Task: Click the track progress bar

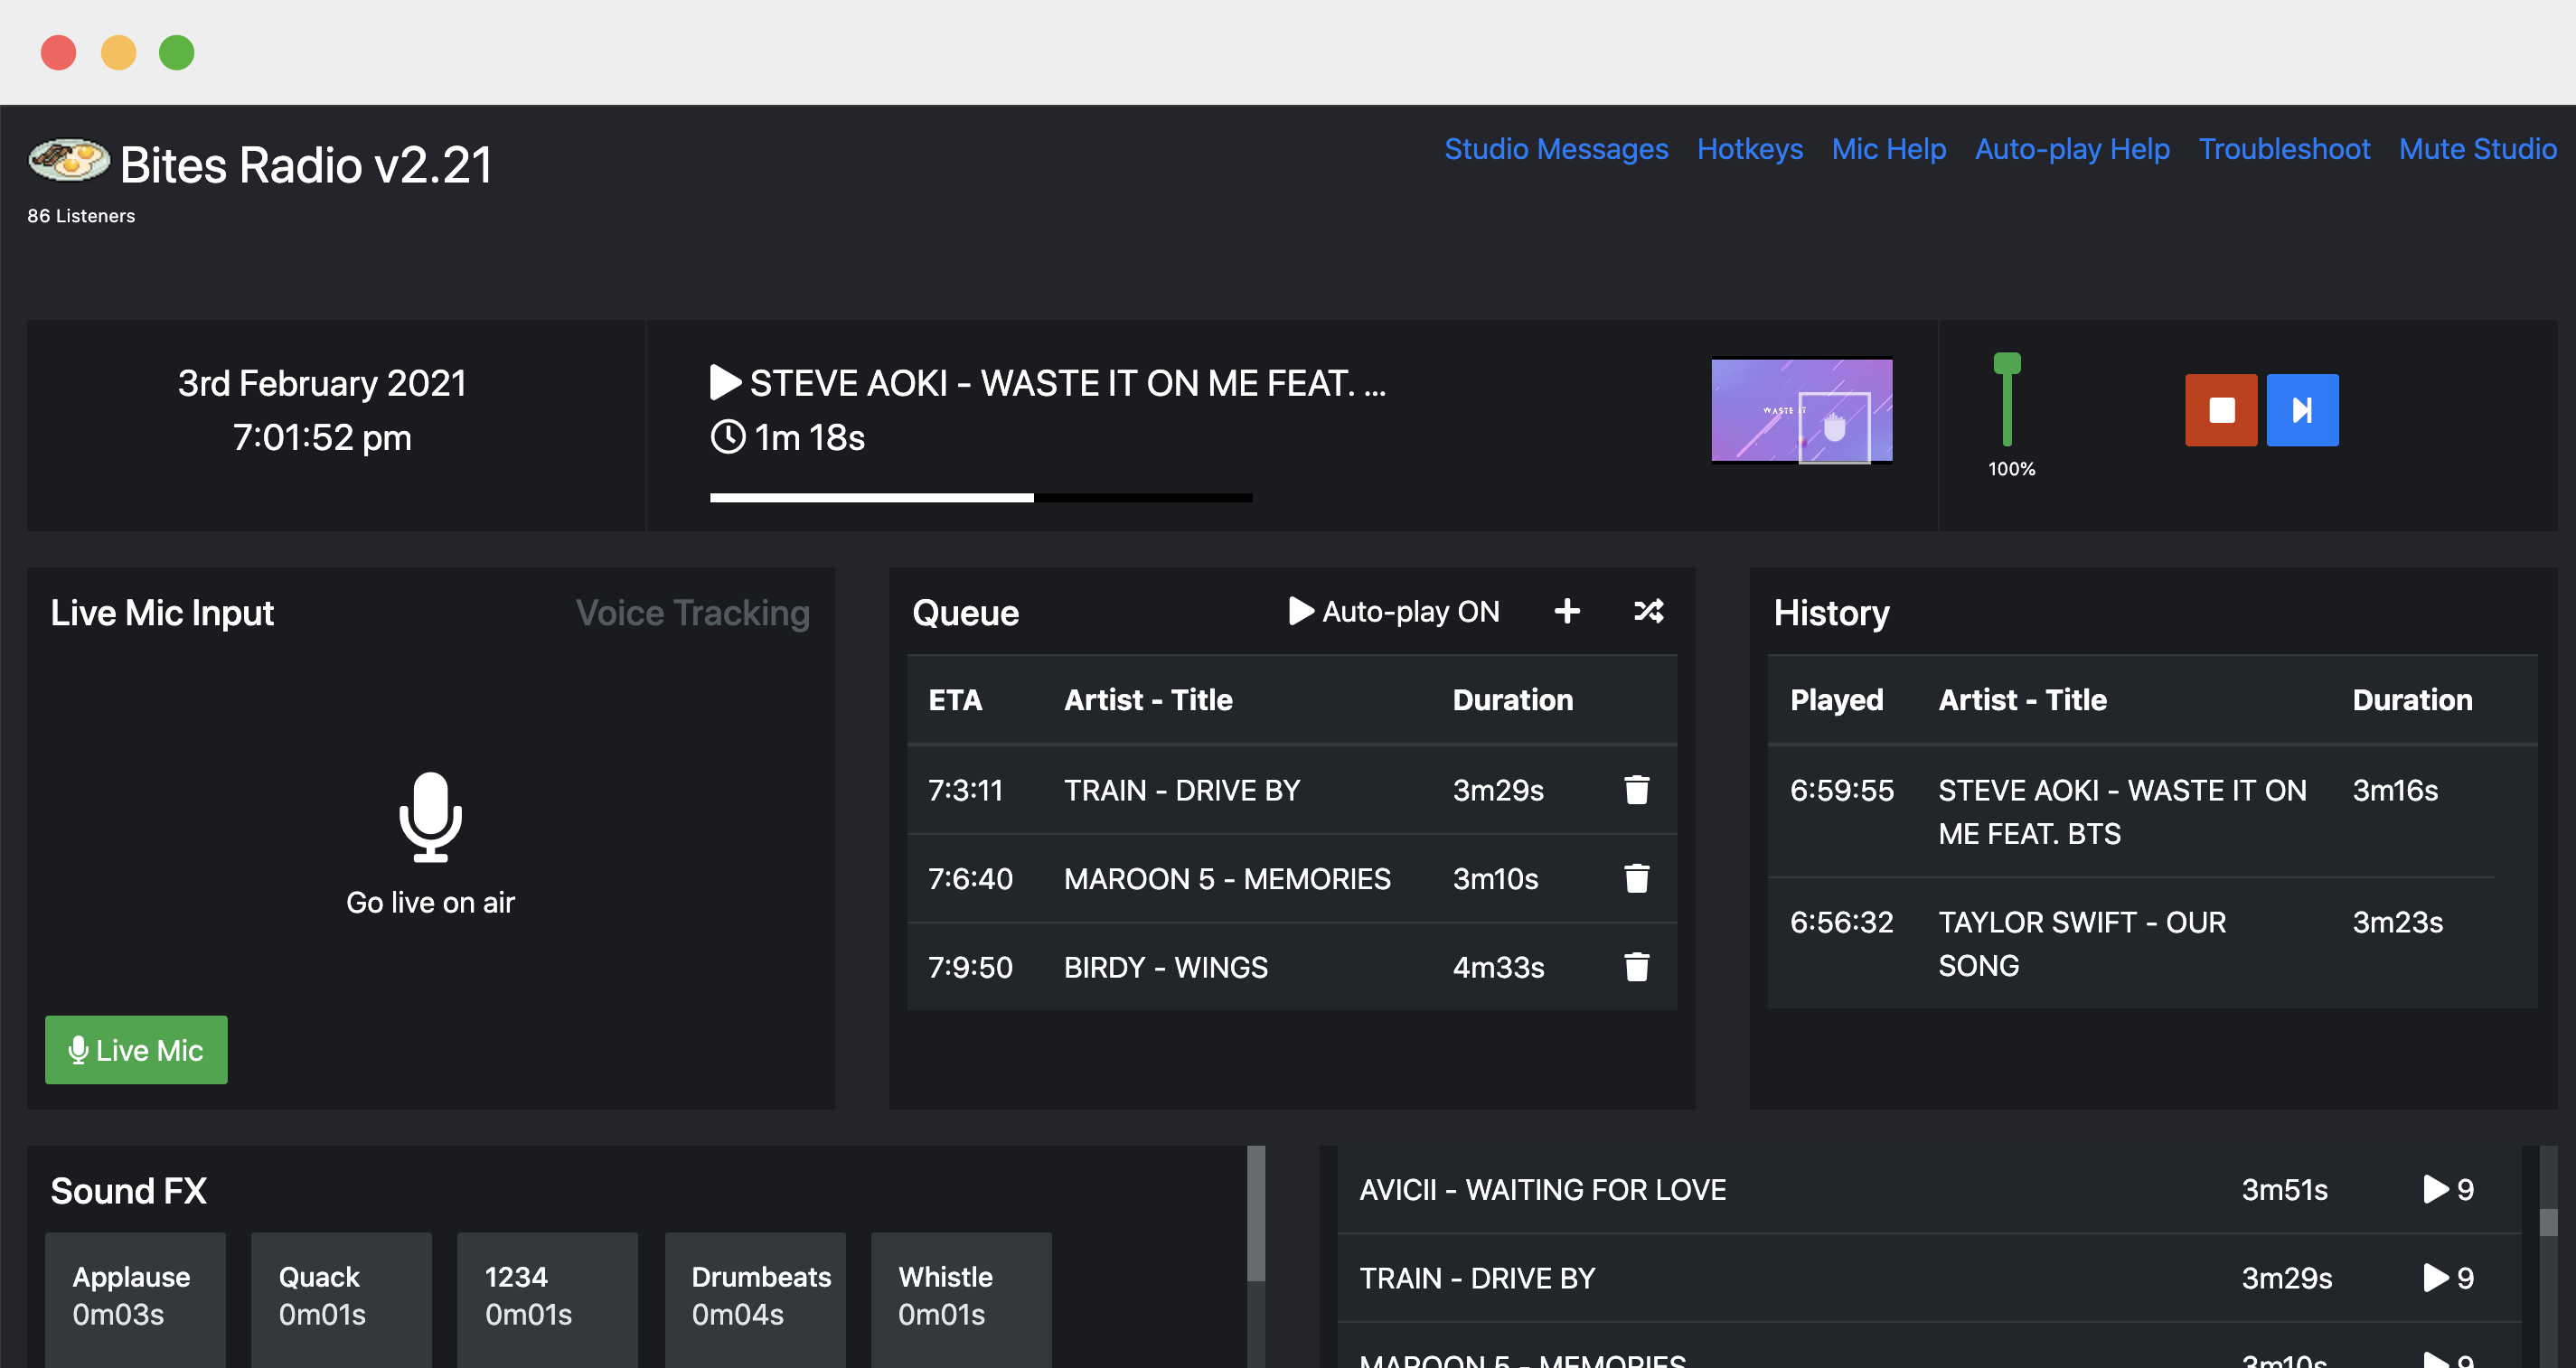Action: click(980, 497)
